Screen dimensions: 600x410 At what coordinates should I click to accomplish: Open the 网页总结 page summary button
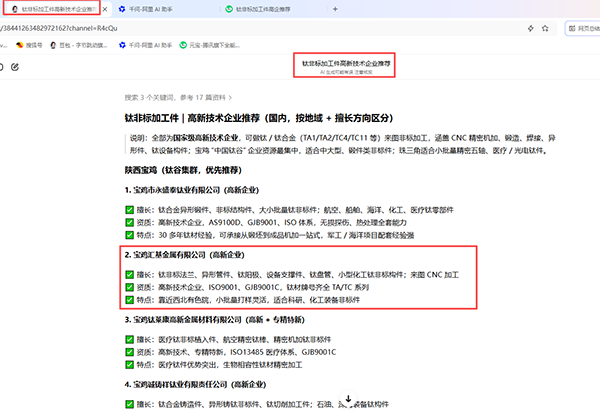click(x=583, y=28)
